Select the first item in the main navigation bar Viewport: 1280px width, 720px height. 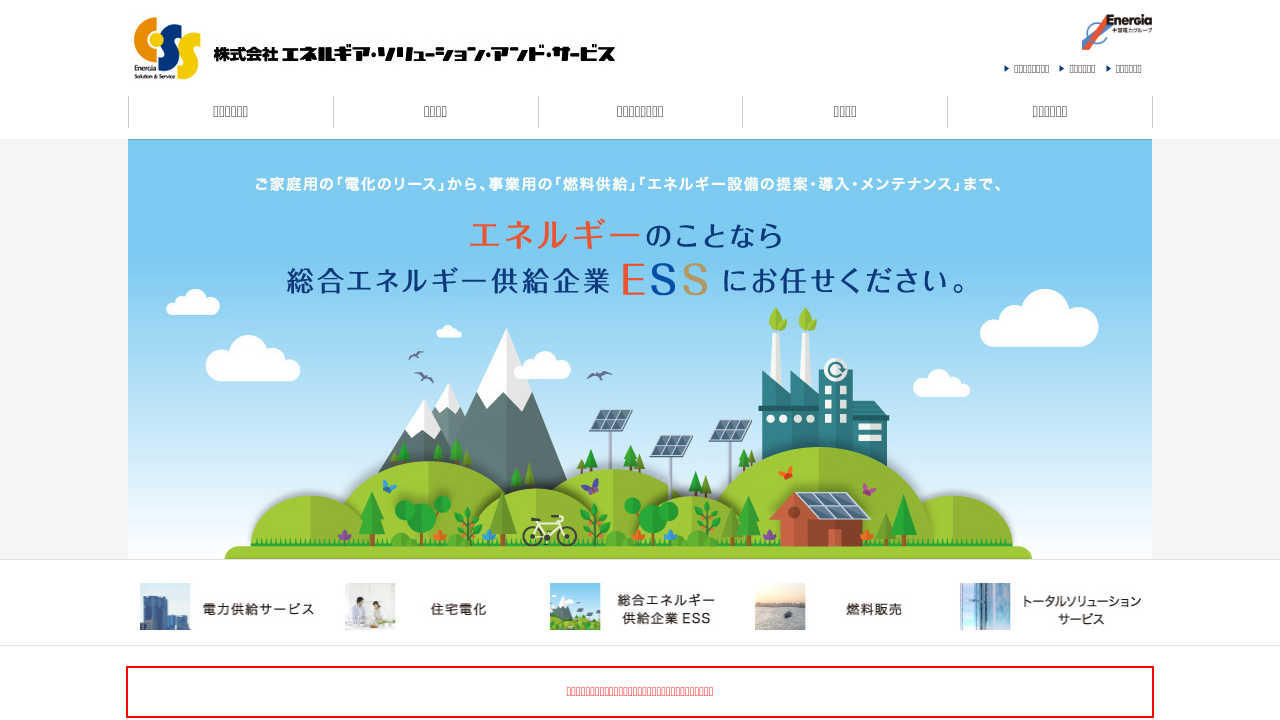(231, 112)
